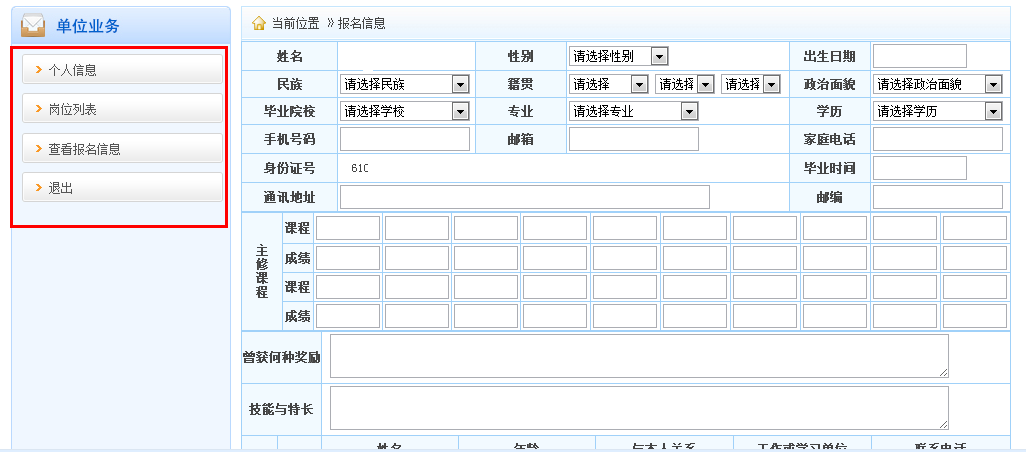Click the envelope icon next to 单位业务
This screenshot has height=452, width=1026.
(33, 25)
